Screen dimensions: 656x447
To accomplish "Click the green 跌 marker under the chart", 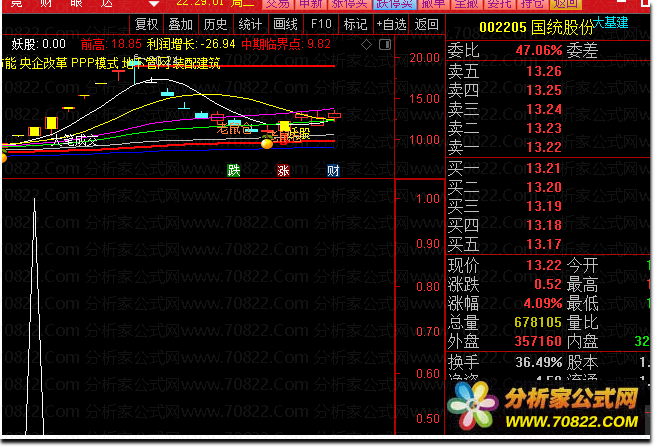I will click(x=233, y=170).
